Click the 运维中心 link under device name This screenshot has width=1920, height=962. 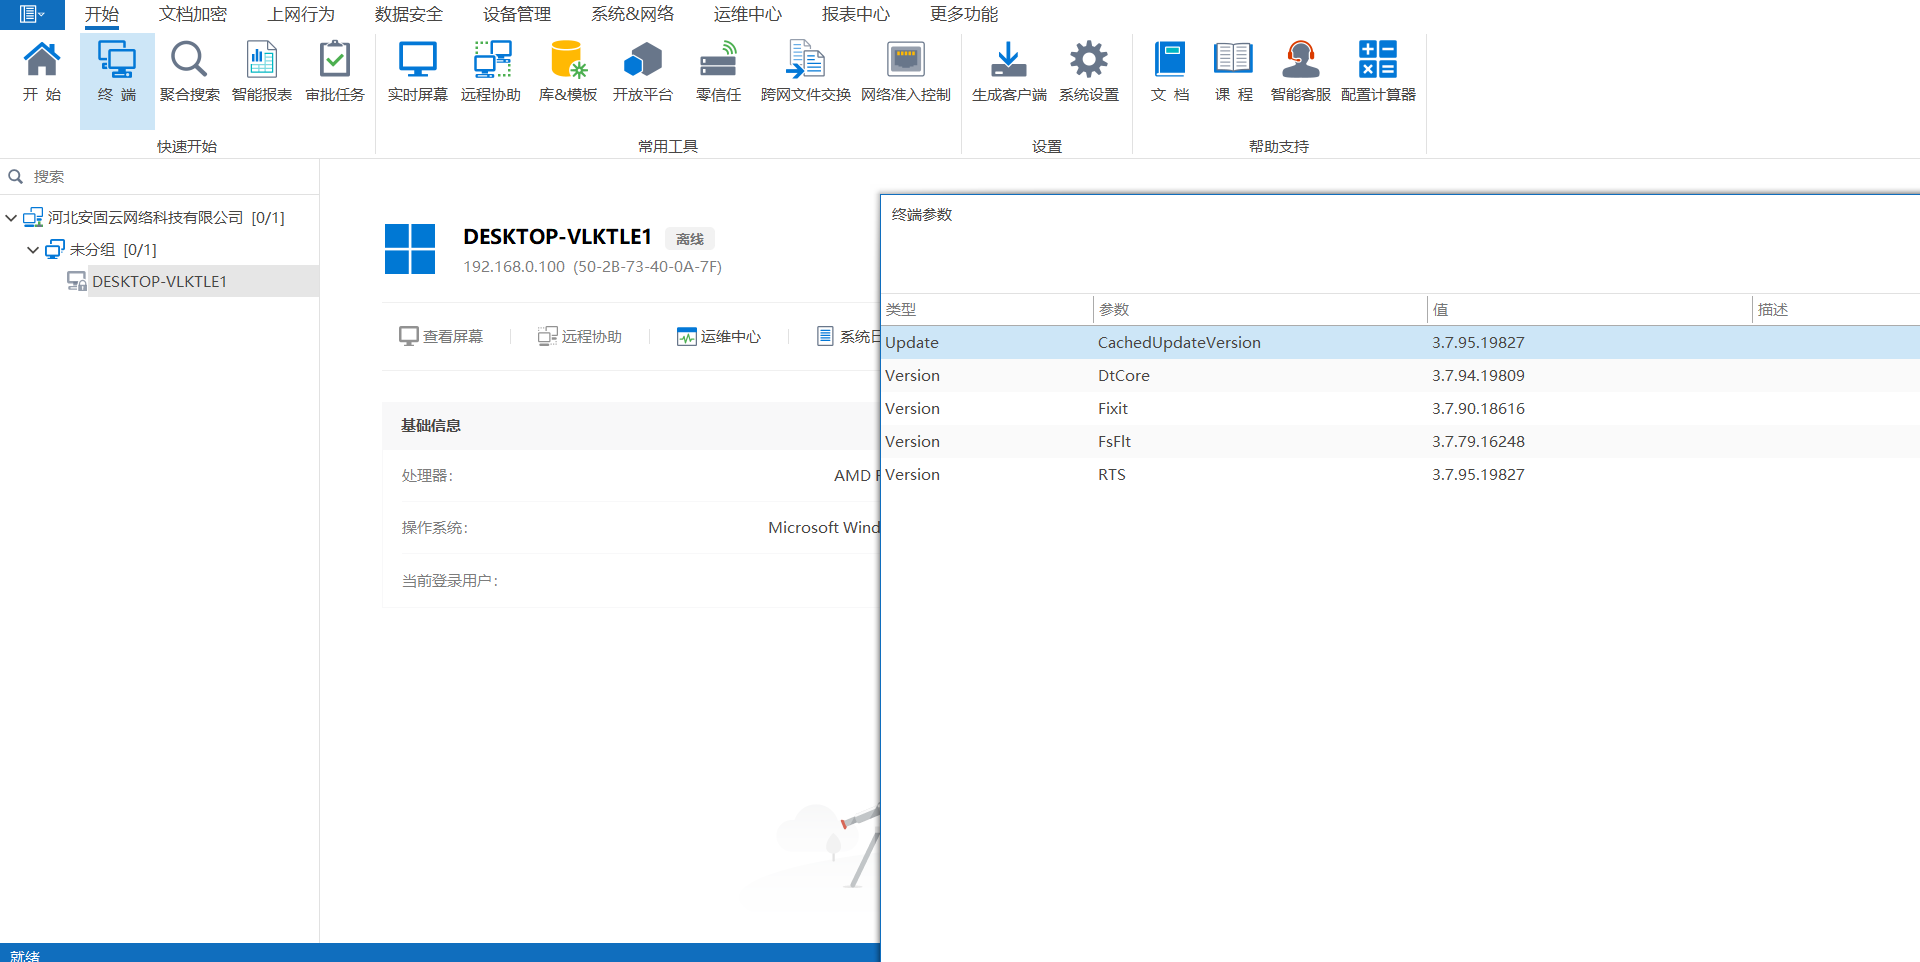(x=719, y=337)
